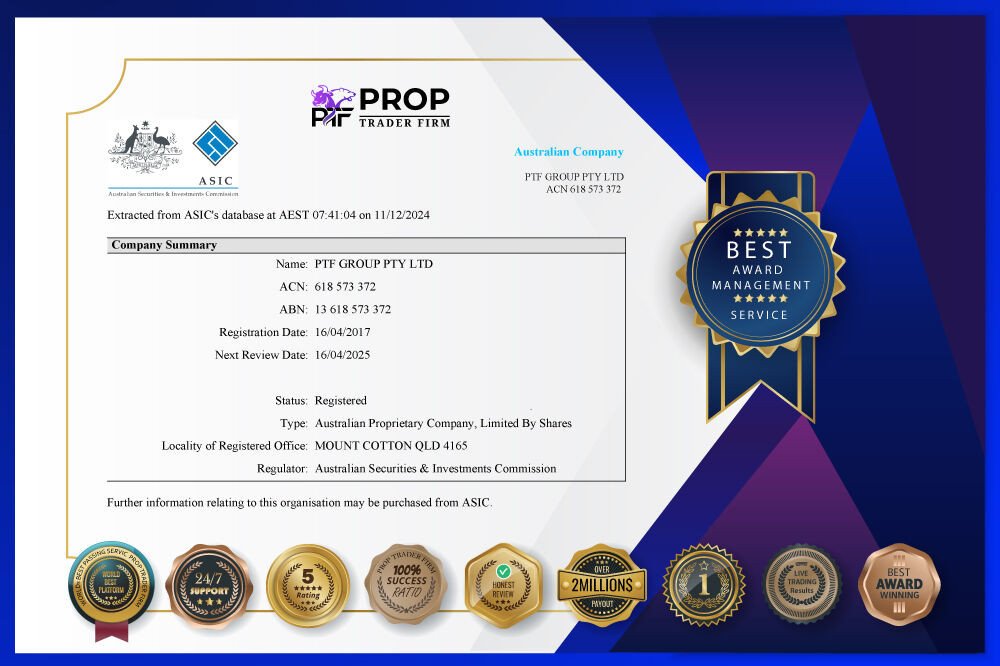Click the 100% Success Ratio badge
The width and height of the screenshot is (1000, 666).
[x=406, y=585]
